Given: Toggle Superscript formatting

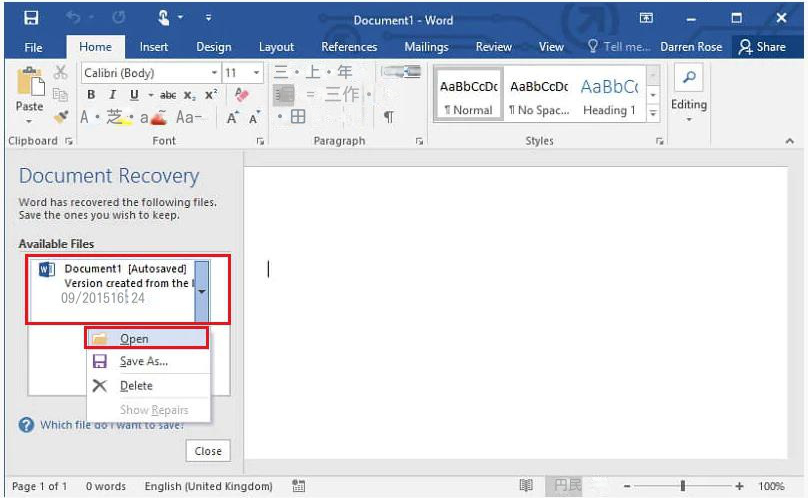Looking at the screenshot, I should coord(211,95).
